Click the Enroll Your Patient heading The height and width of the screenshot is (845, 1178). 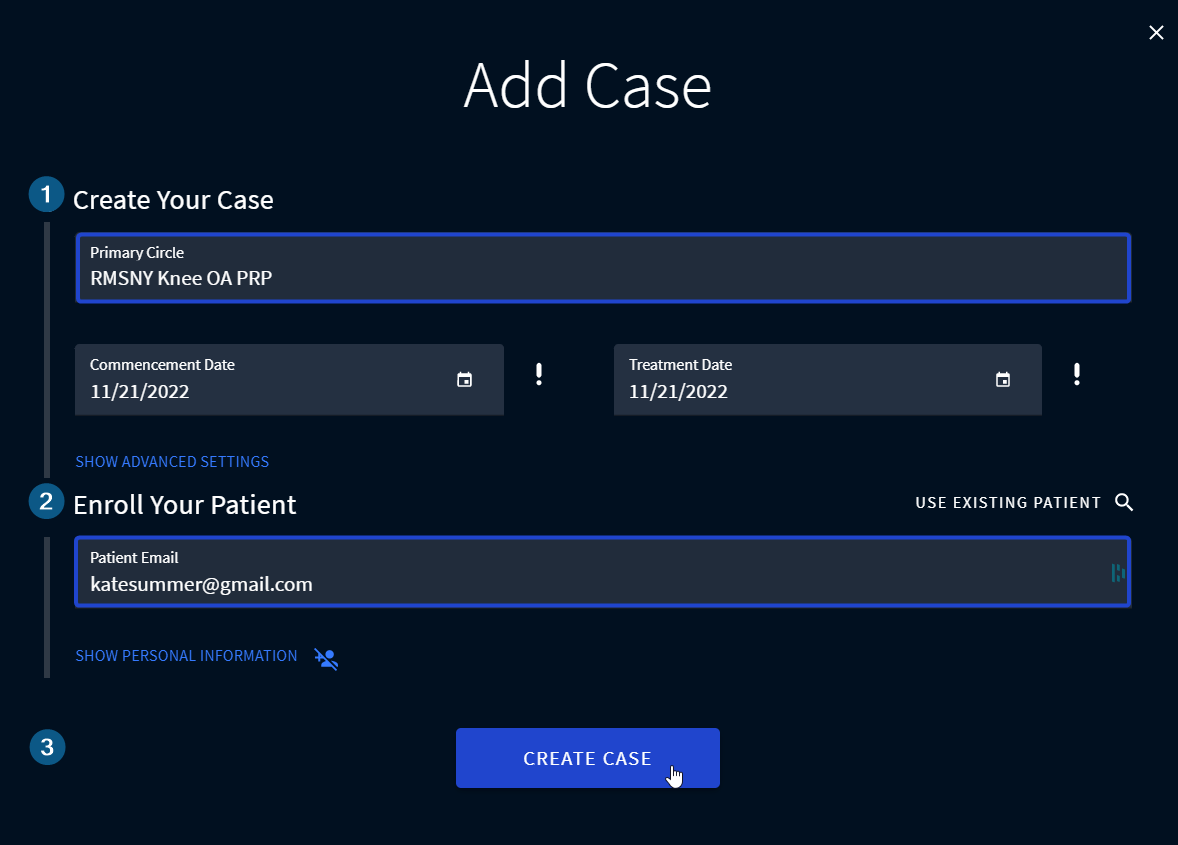click(x=185, y=505)
